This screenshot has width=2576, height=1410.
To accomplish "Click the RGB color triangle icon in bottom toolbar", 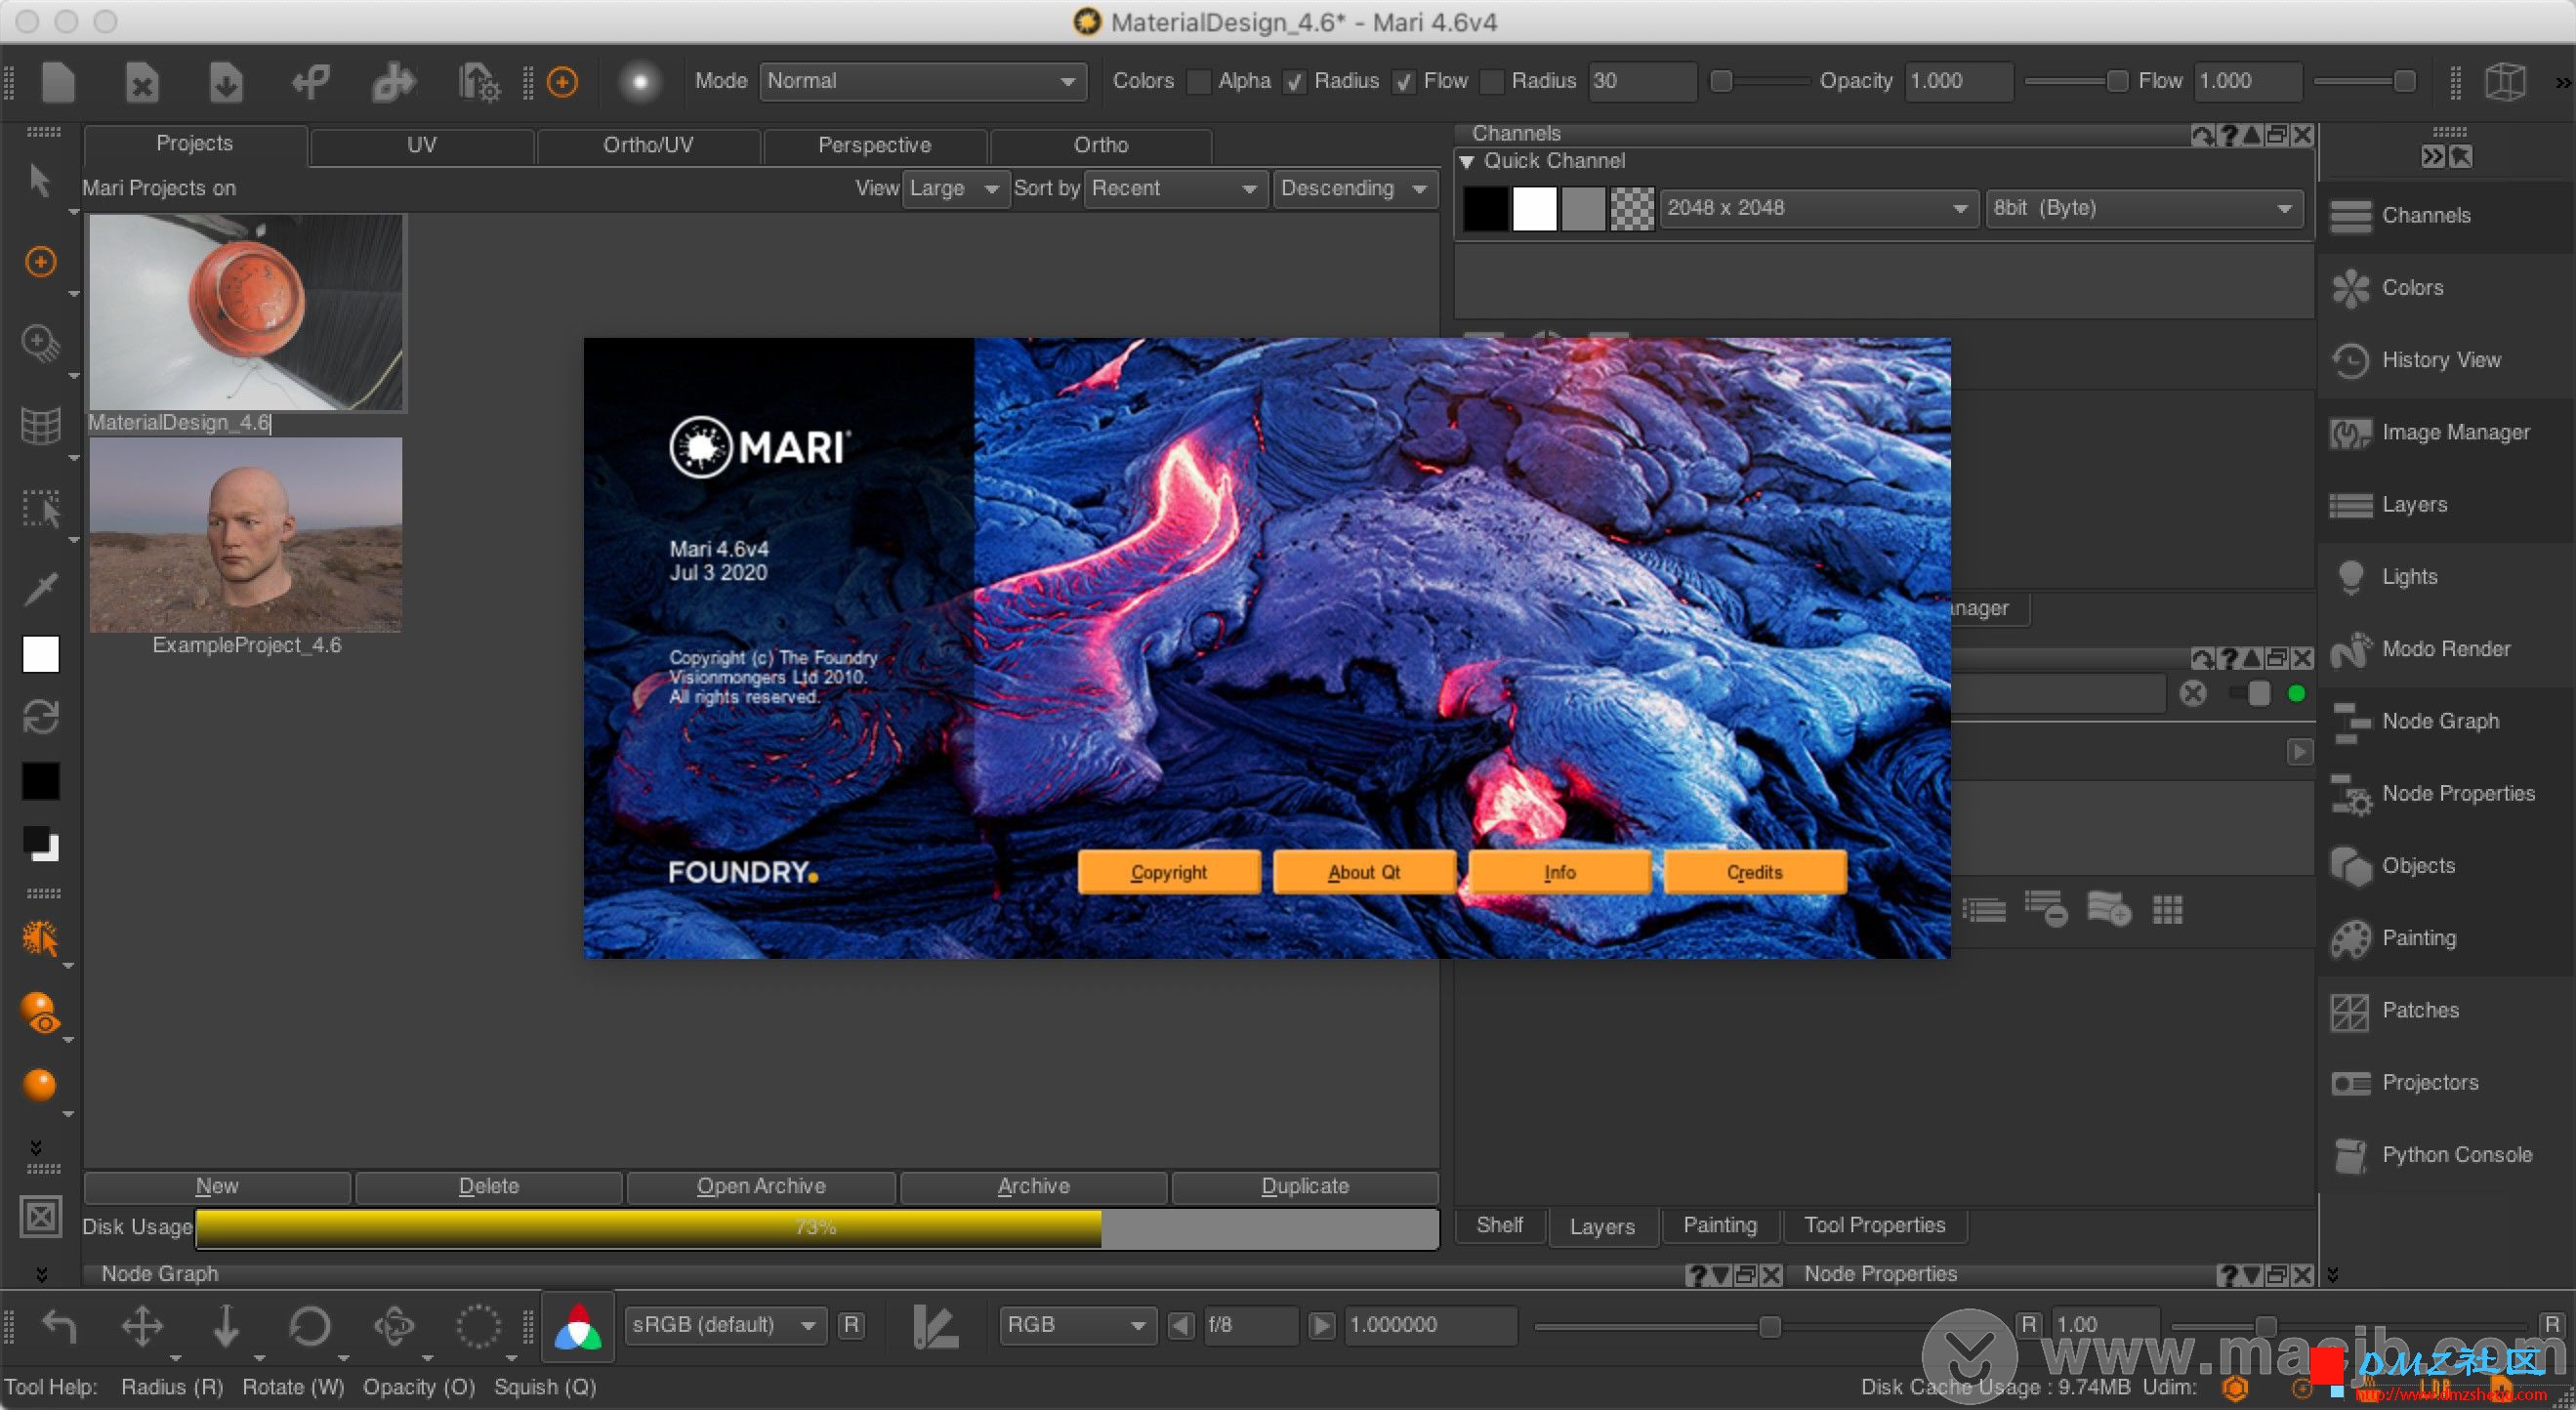I will [x=578, y=1326].
